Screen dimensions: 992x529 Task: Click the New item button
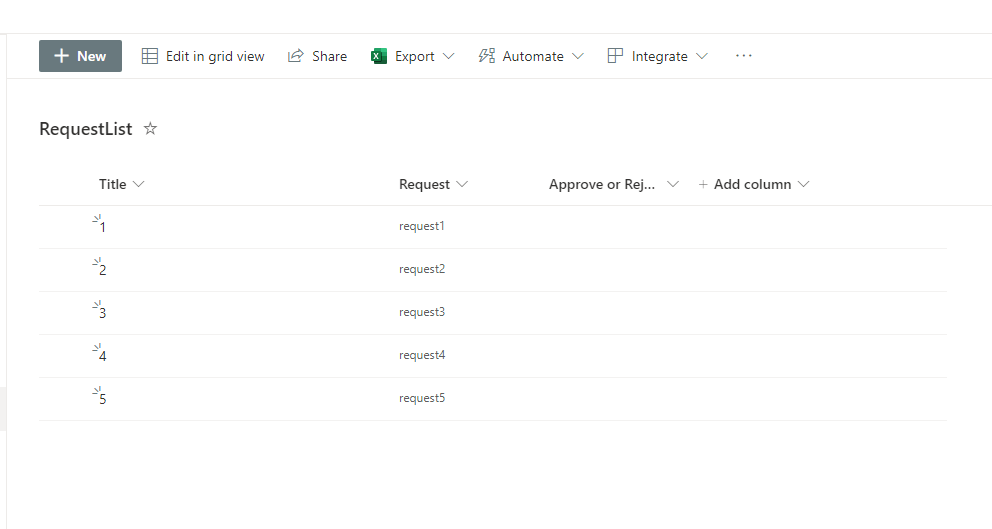pos(80,56)
